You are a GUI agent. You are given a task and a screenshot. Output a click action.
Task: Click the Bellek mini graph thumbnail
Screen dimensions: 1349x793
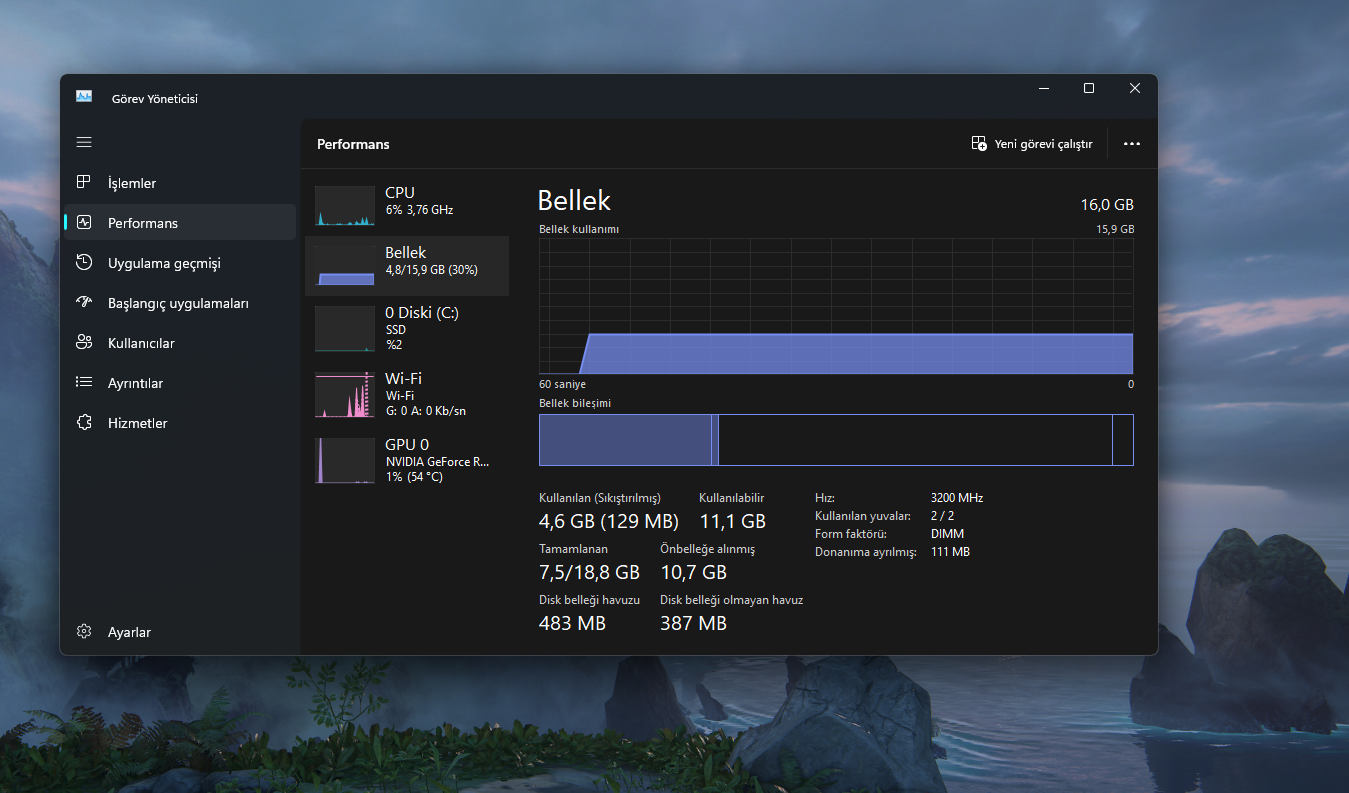pyautogui.click(x=345, y=266)
